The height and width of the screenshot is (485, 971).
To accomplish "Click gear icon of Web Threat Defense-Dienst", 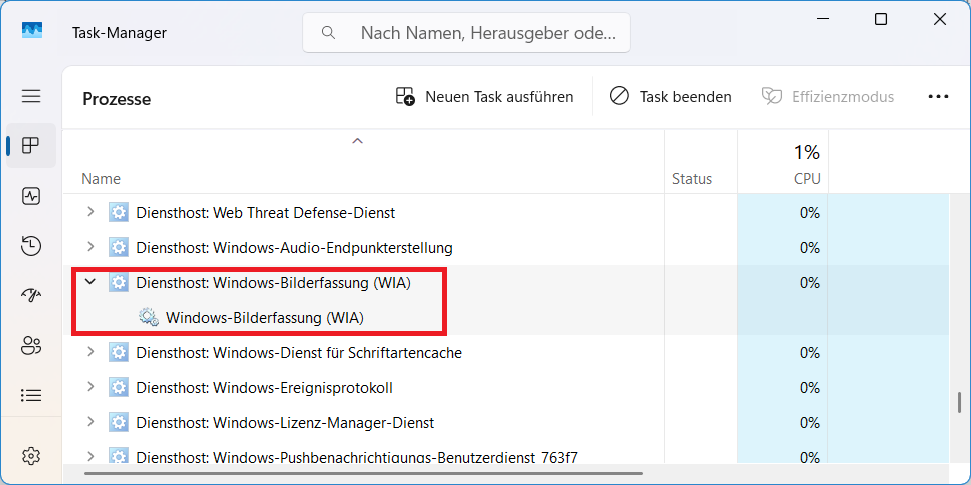I will pyautogui.click(x=118, y=212).
